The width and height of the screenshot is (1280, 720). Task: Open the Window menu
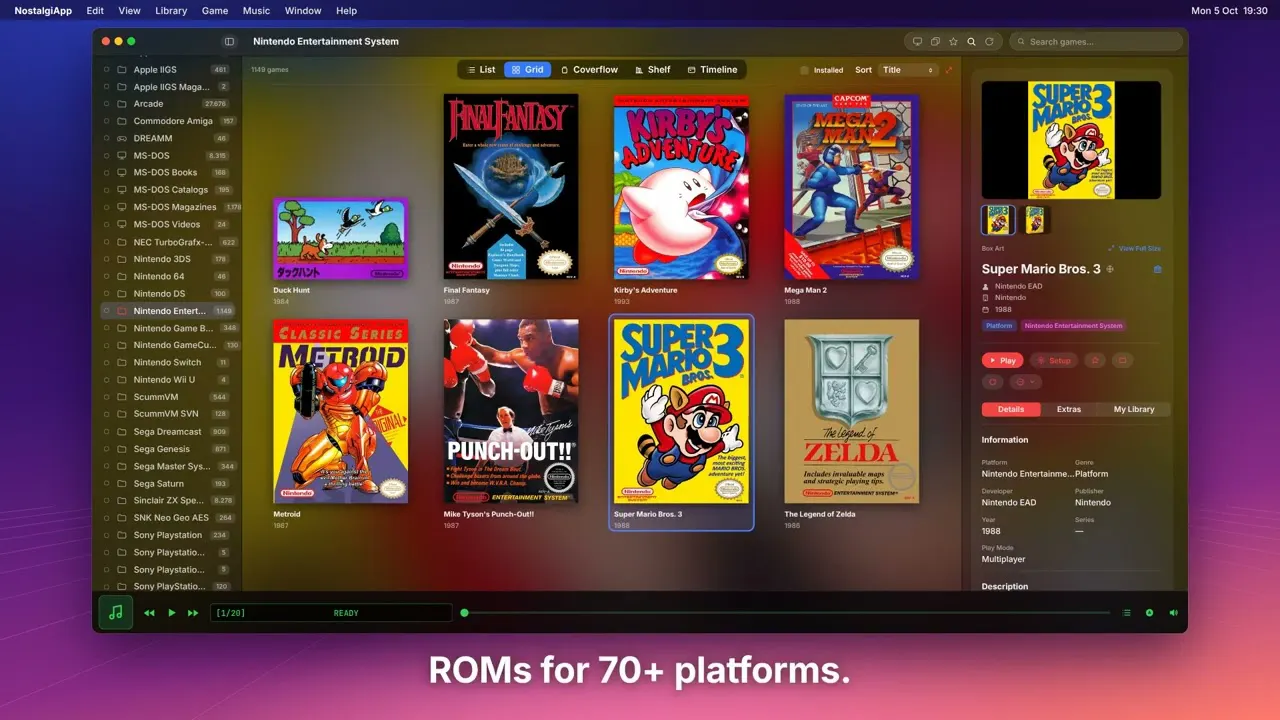303,11
